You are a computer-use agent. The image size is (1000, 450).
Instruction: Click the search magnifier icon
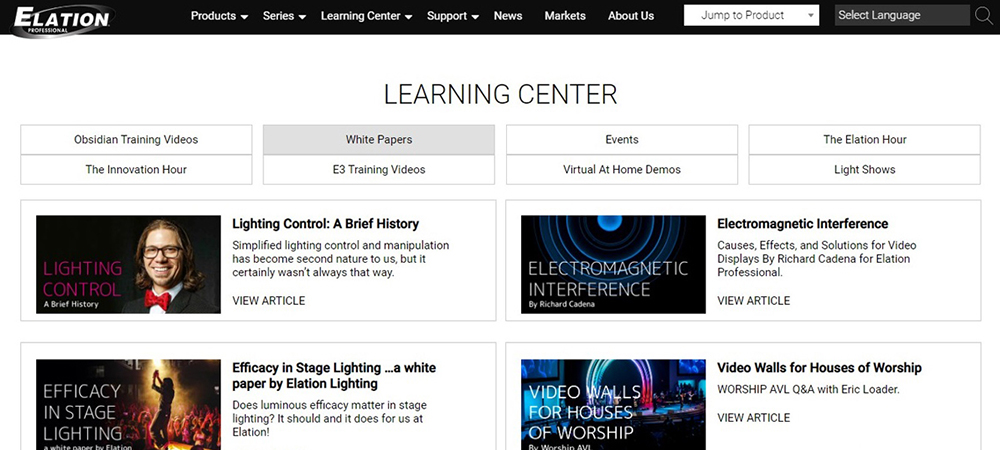click(984, 15)
